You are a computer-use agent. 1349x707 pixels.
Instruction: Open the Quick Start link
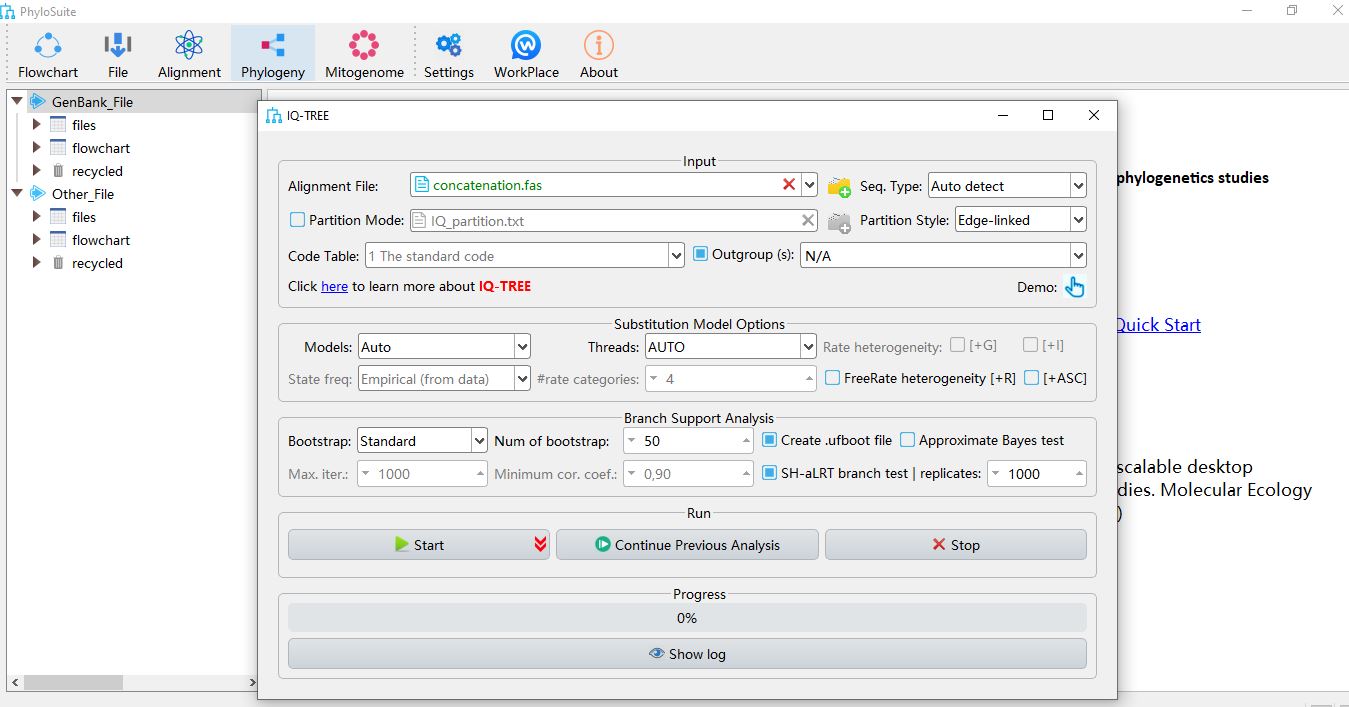click(x=1158, y=324)
